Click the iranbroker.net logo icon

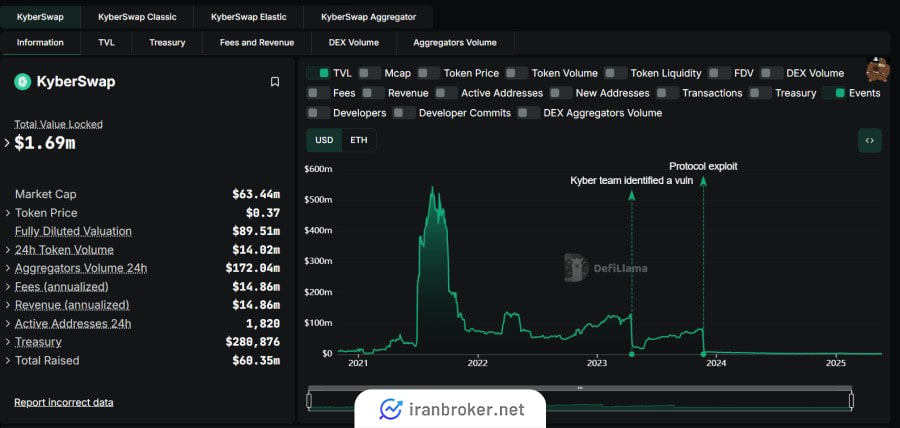[x=391, y=409]
